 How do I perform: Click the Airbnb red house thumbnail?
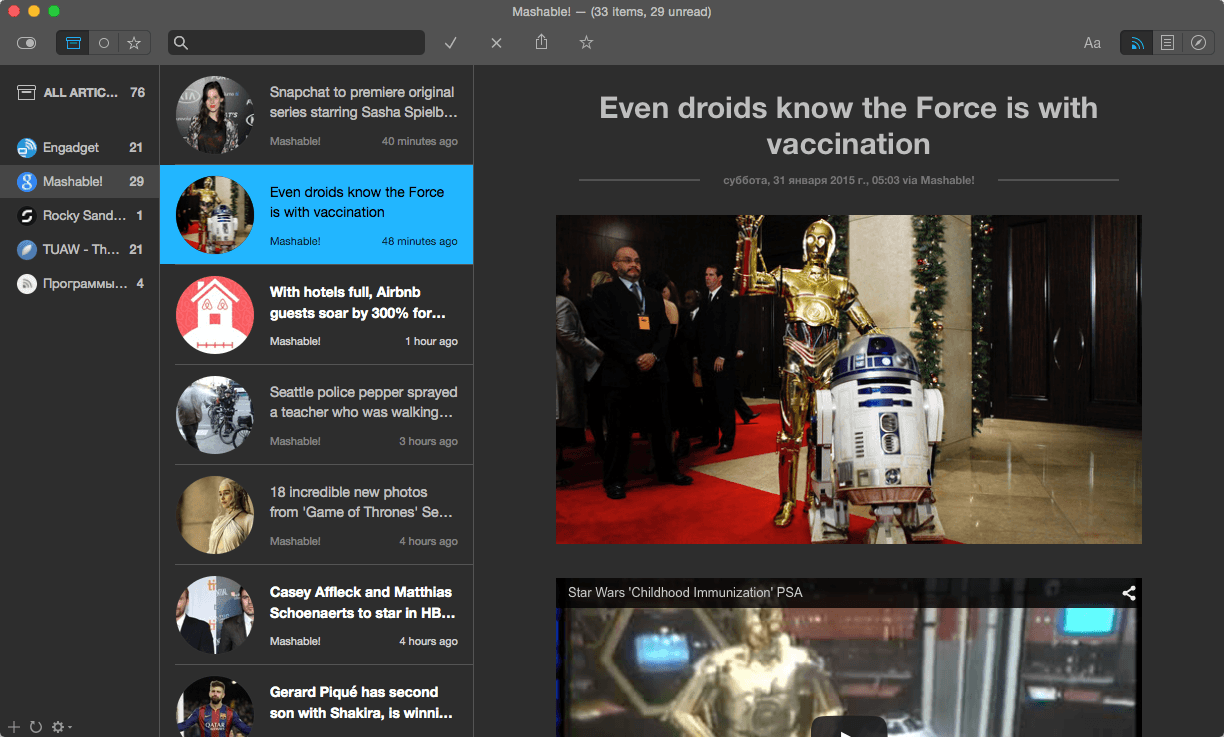click(215, 315)
